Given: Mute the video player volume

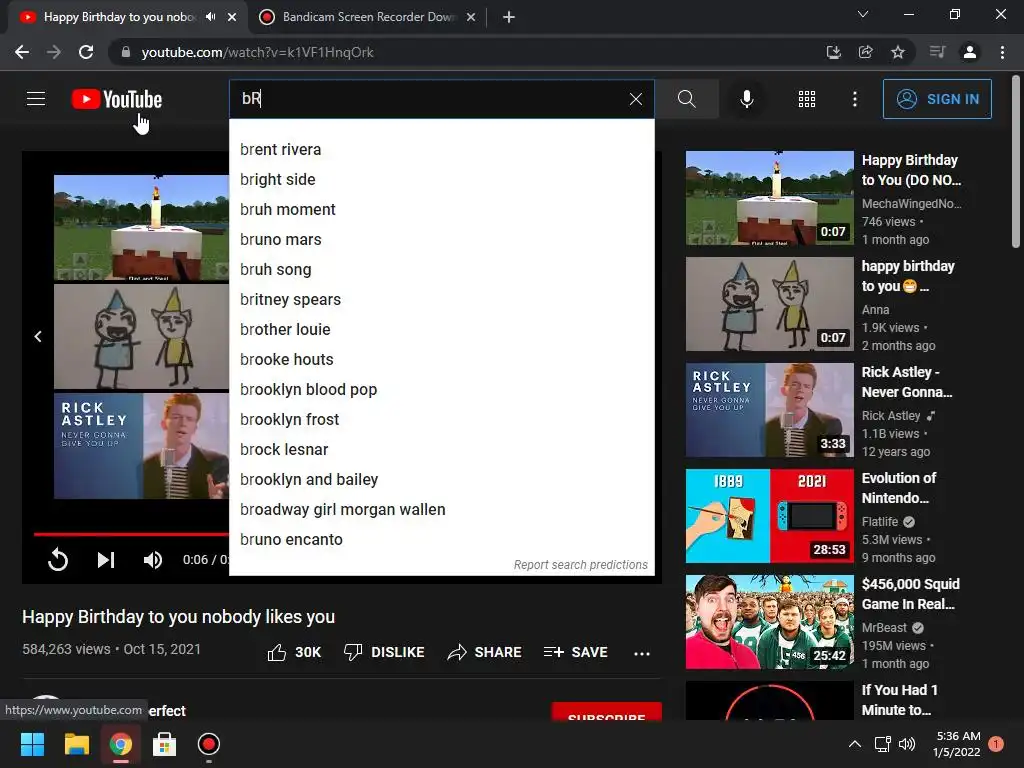Looking at the screenshot, I should [153, 560].
